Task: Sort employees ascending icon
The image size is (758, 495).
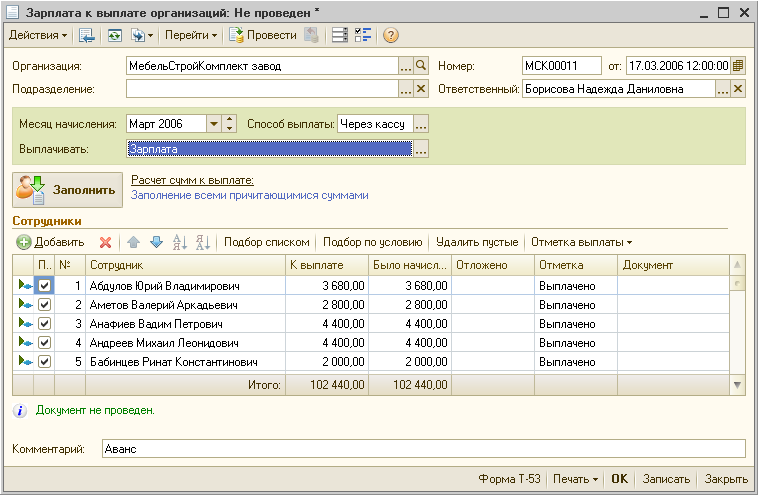Action: [180, 242]
